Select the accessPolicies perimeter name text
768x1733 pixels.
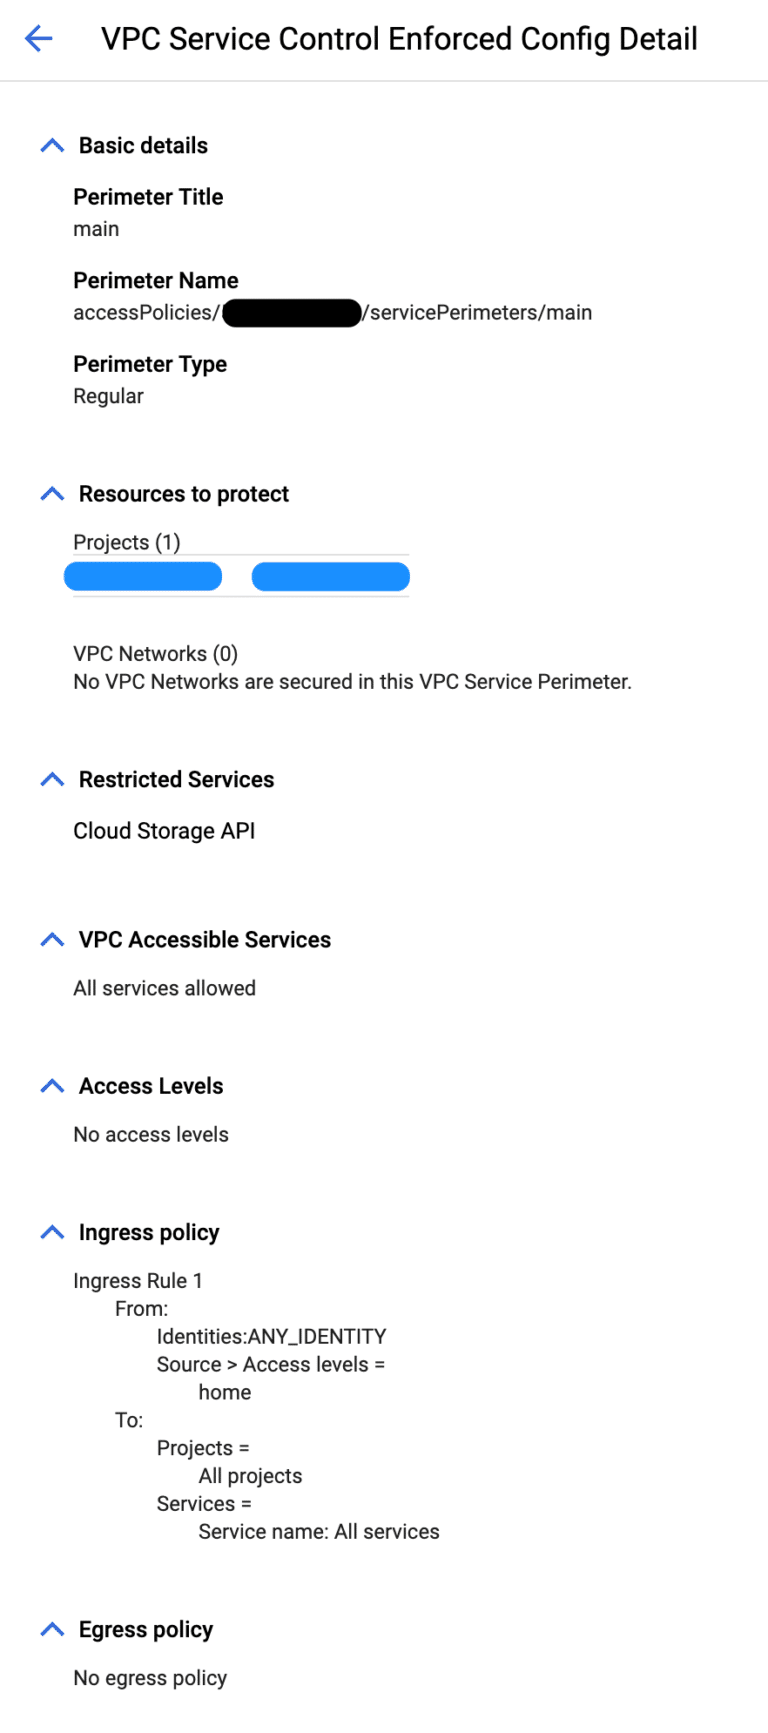click(333, 312)
